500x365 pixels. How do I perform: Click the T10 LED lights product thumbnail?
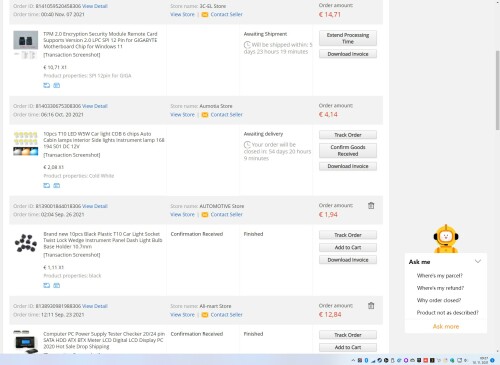pyautogui.click(x=26, y=143)
